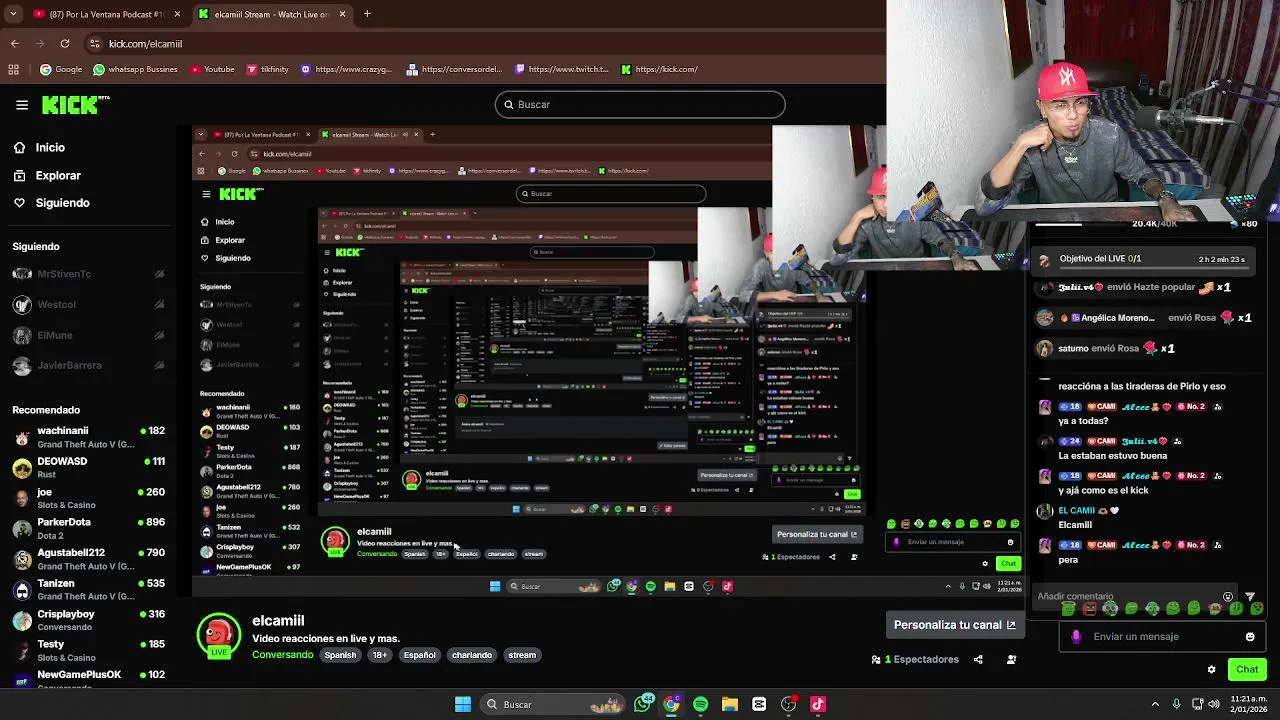This screenshot has height=720, width=1280.
Task: Open JavierBarrera's followed channel
Action: 88,365
